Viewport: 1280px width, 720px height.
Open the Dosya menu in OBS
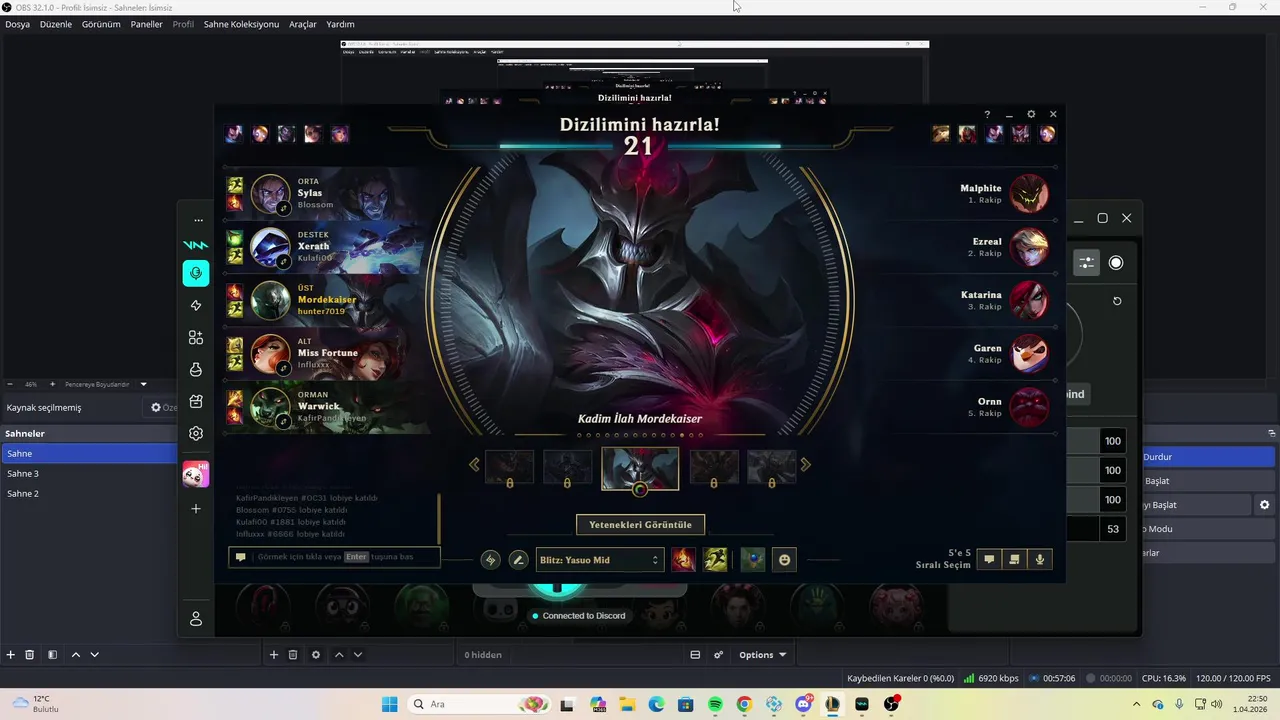17,24
